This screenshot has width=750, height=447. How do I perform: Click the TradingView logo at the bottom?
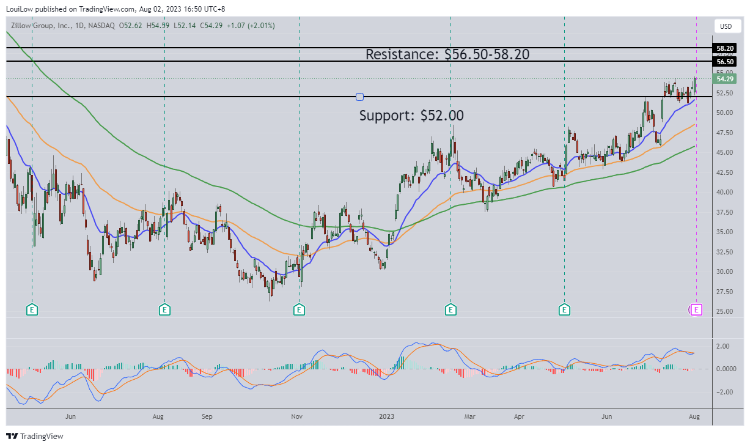[x=34, y=436]
